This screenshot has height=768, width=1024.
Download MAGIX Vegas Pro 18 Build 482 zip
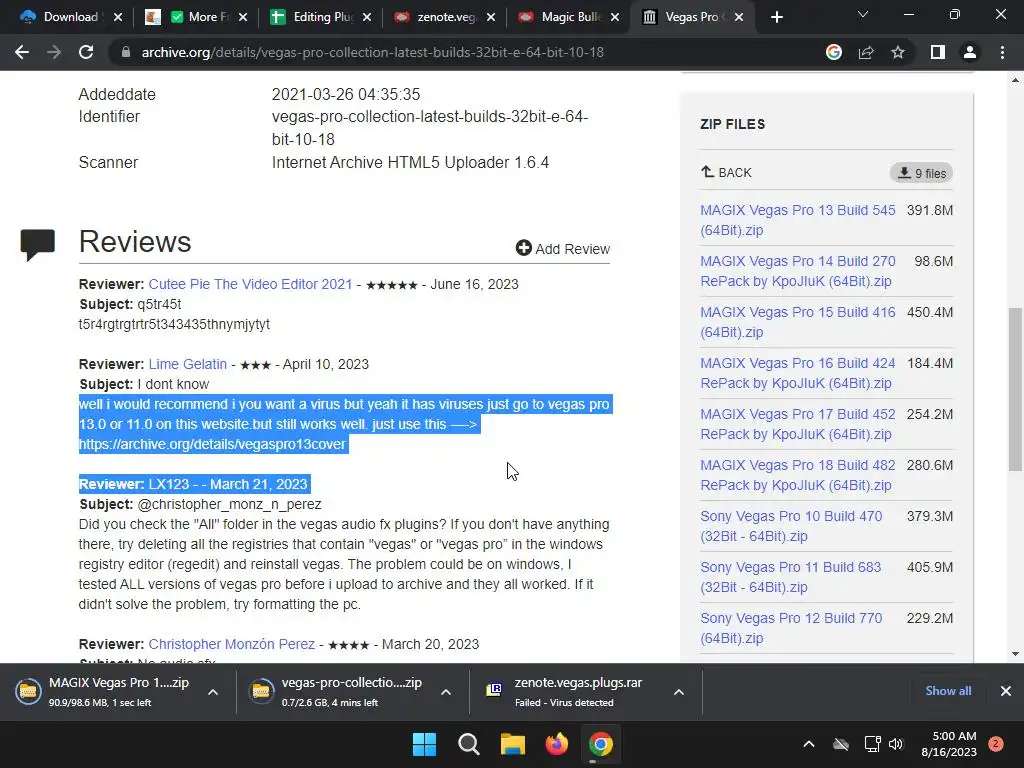797,475
